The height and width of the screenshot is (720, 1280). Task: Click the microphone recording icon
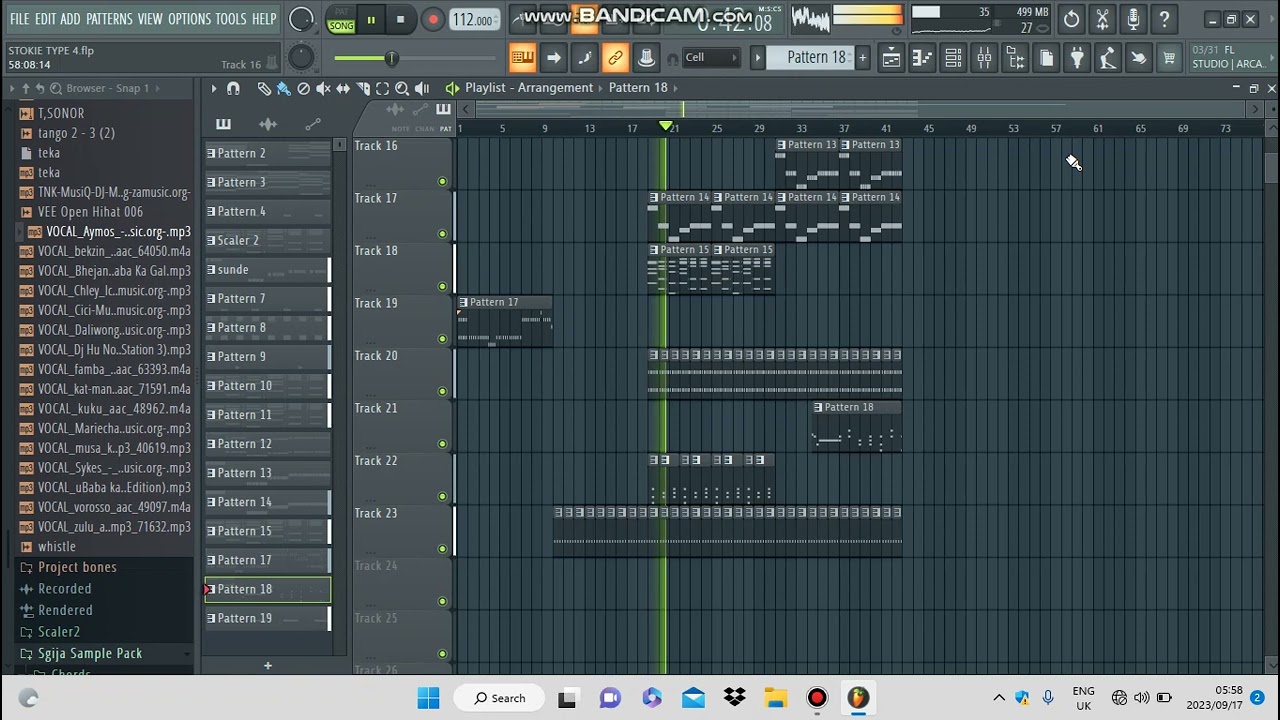(x=1133, y=19)
